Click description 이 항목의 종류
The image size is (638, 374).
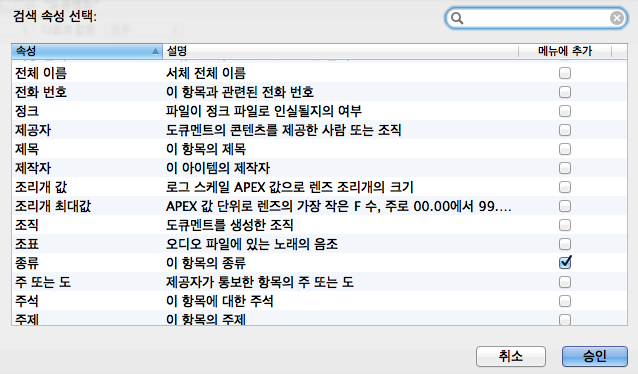[x=206, y=263]
